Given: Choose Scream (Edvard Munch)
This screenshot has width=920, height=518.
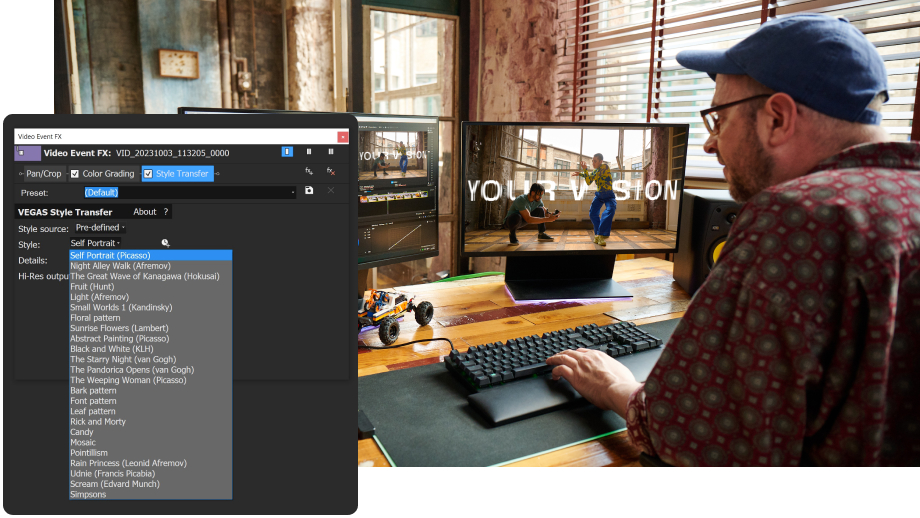Looking at the screenshot, I should pyautogui.click(x=151, y=484).
